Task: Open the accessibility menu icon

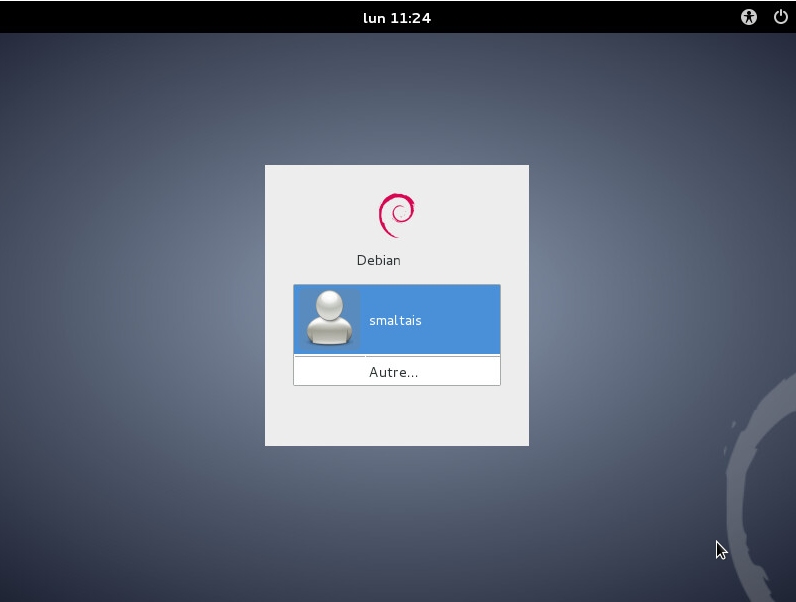Action: [x=748, y=17]
